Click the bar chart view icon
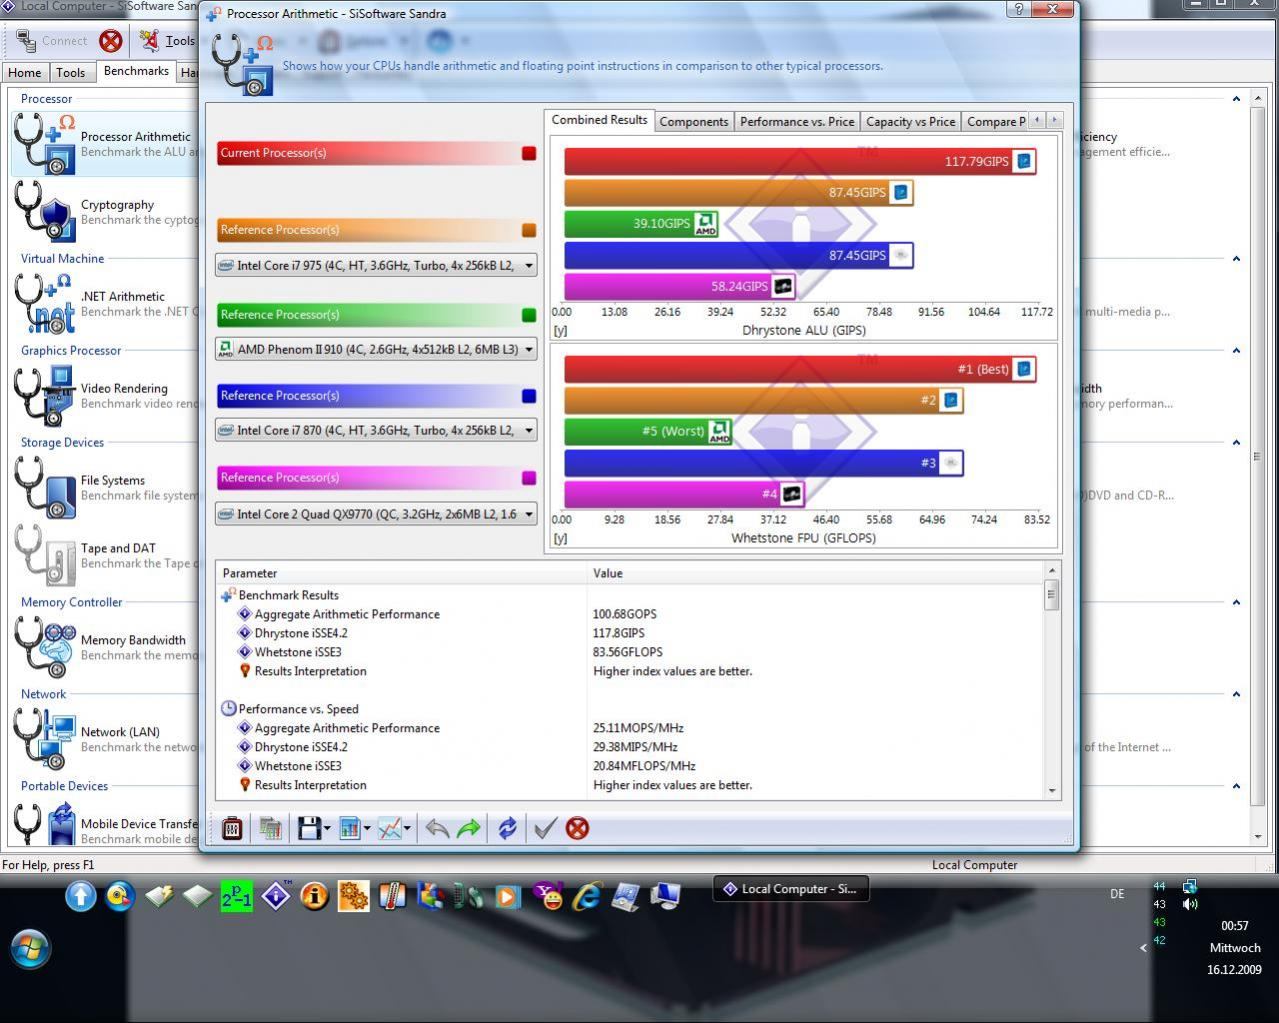 pyautogui.click(x=350, y=828)
